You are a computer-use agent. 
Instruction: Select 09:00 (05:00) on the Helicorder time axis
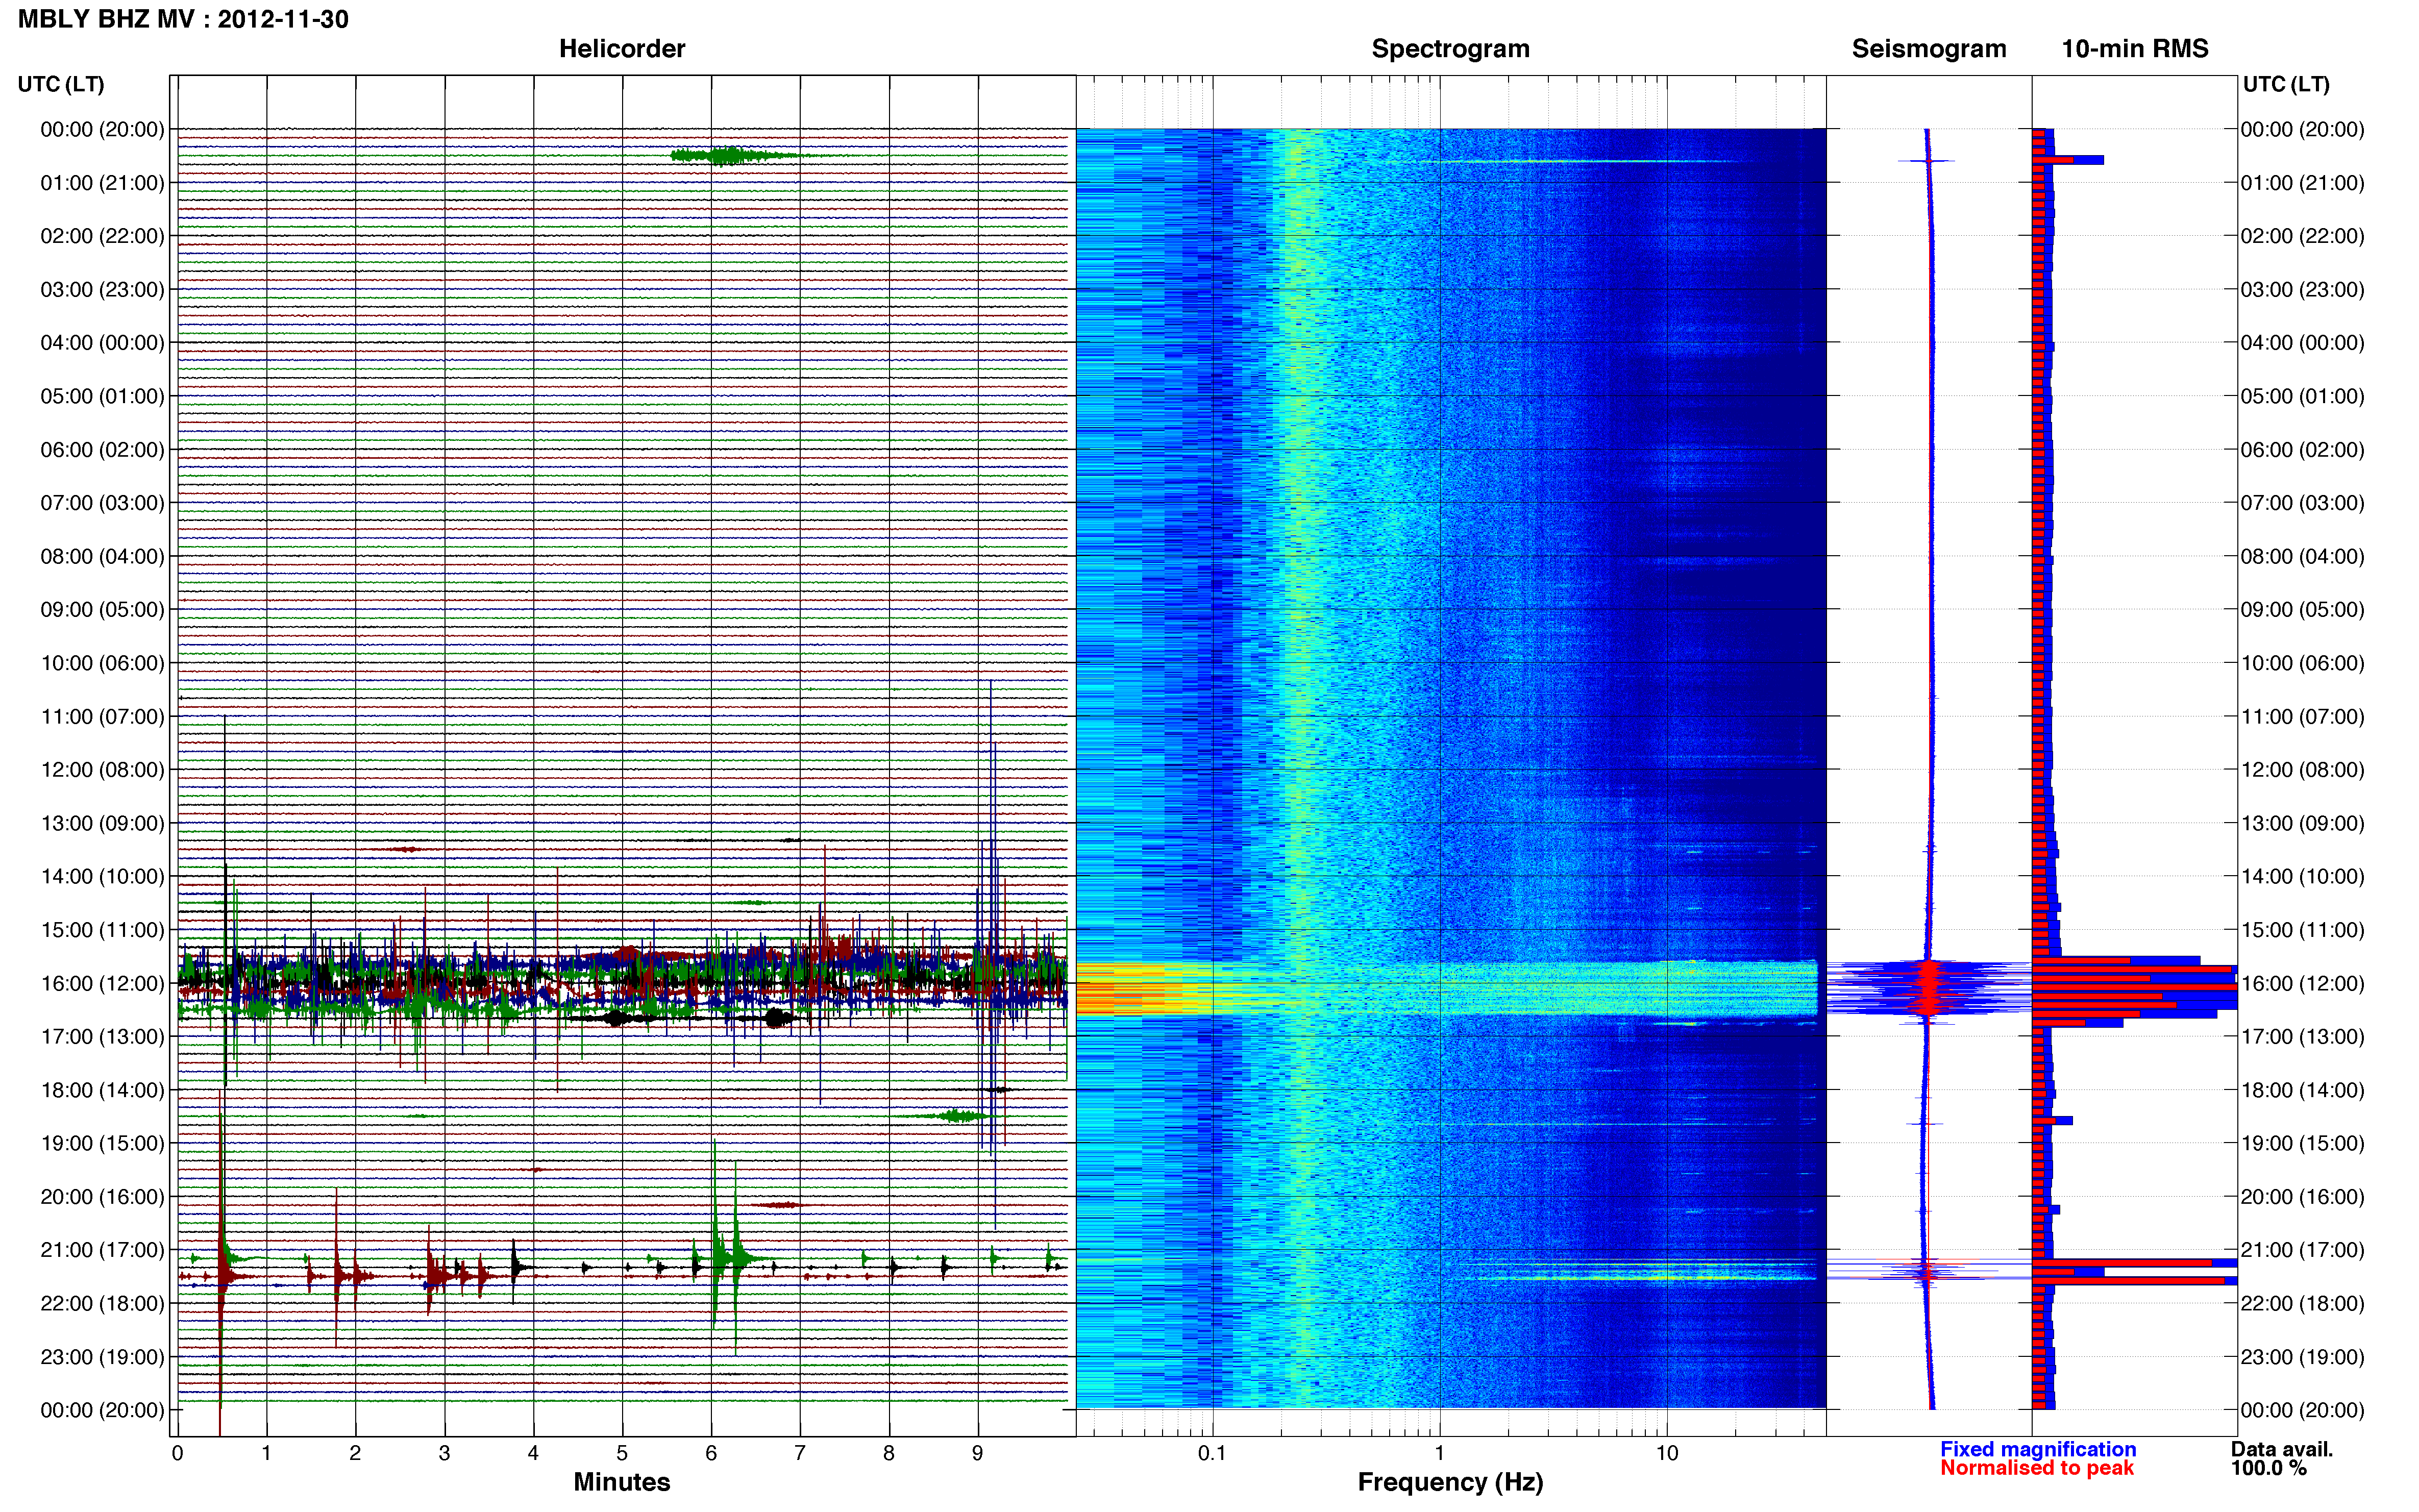click(x=102, y=610)
